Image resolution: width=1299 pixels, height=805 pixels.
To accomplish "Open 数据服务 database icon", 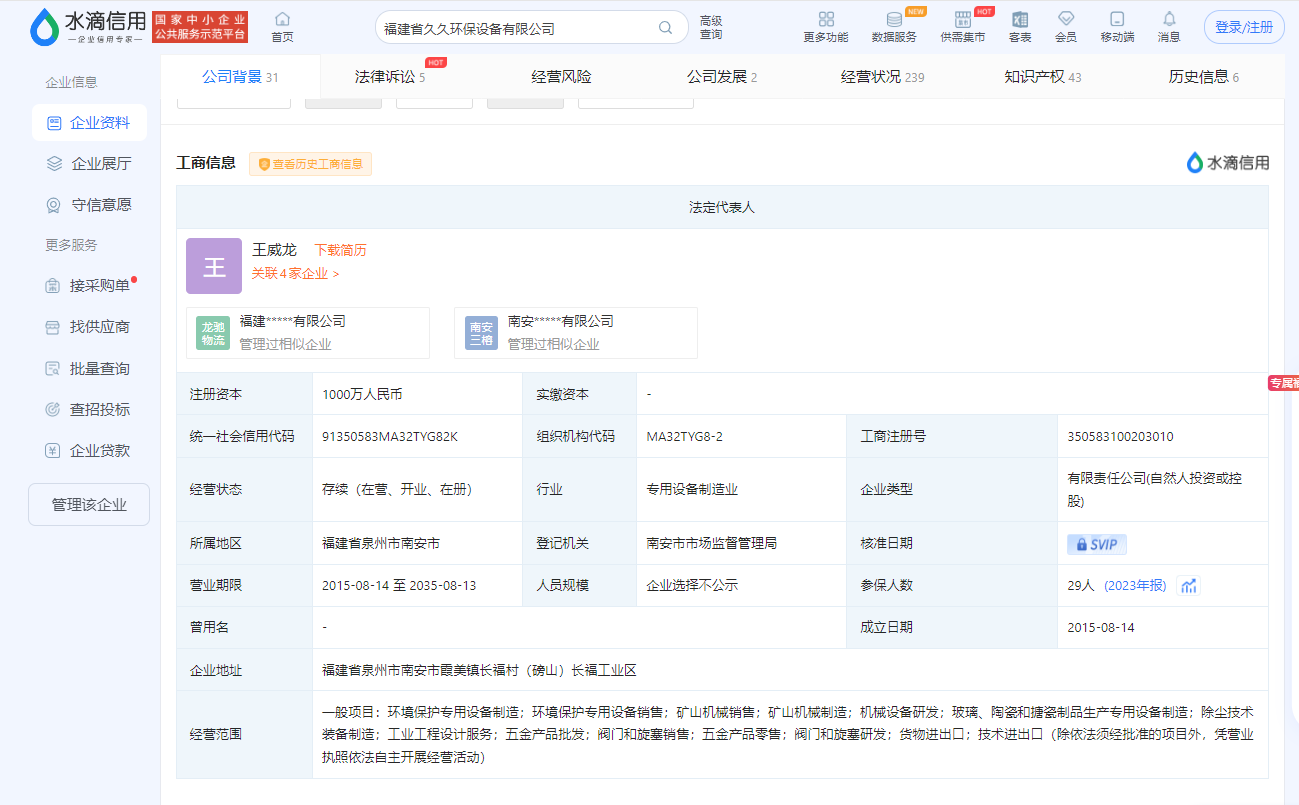I will pos(894,19).
